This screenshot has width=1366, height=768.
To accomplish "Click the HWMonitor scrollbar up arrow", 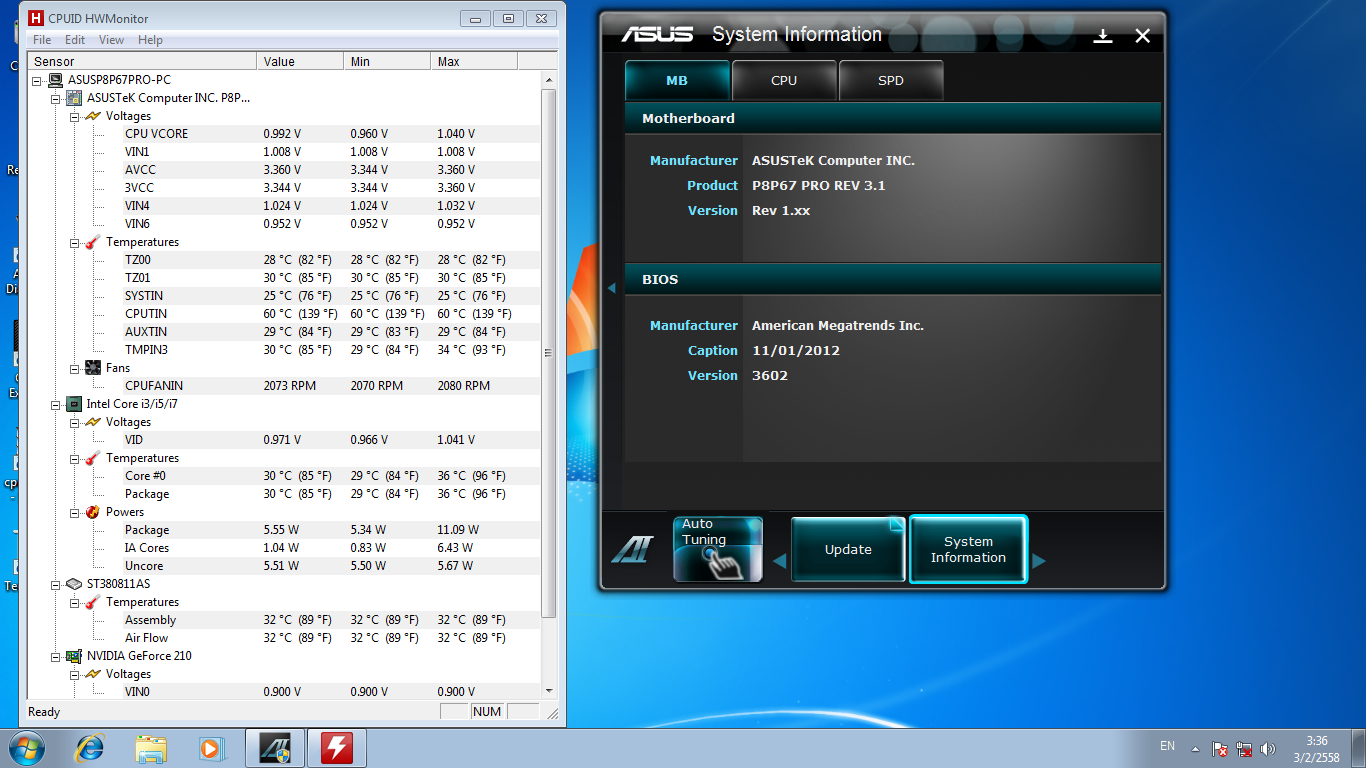I will click(548, 79).
